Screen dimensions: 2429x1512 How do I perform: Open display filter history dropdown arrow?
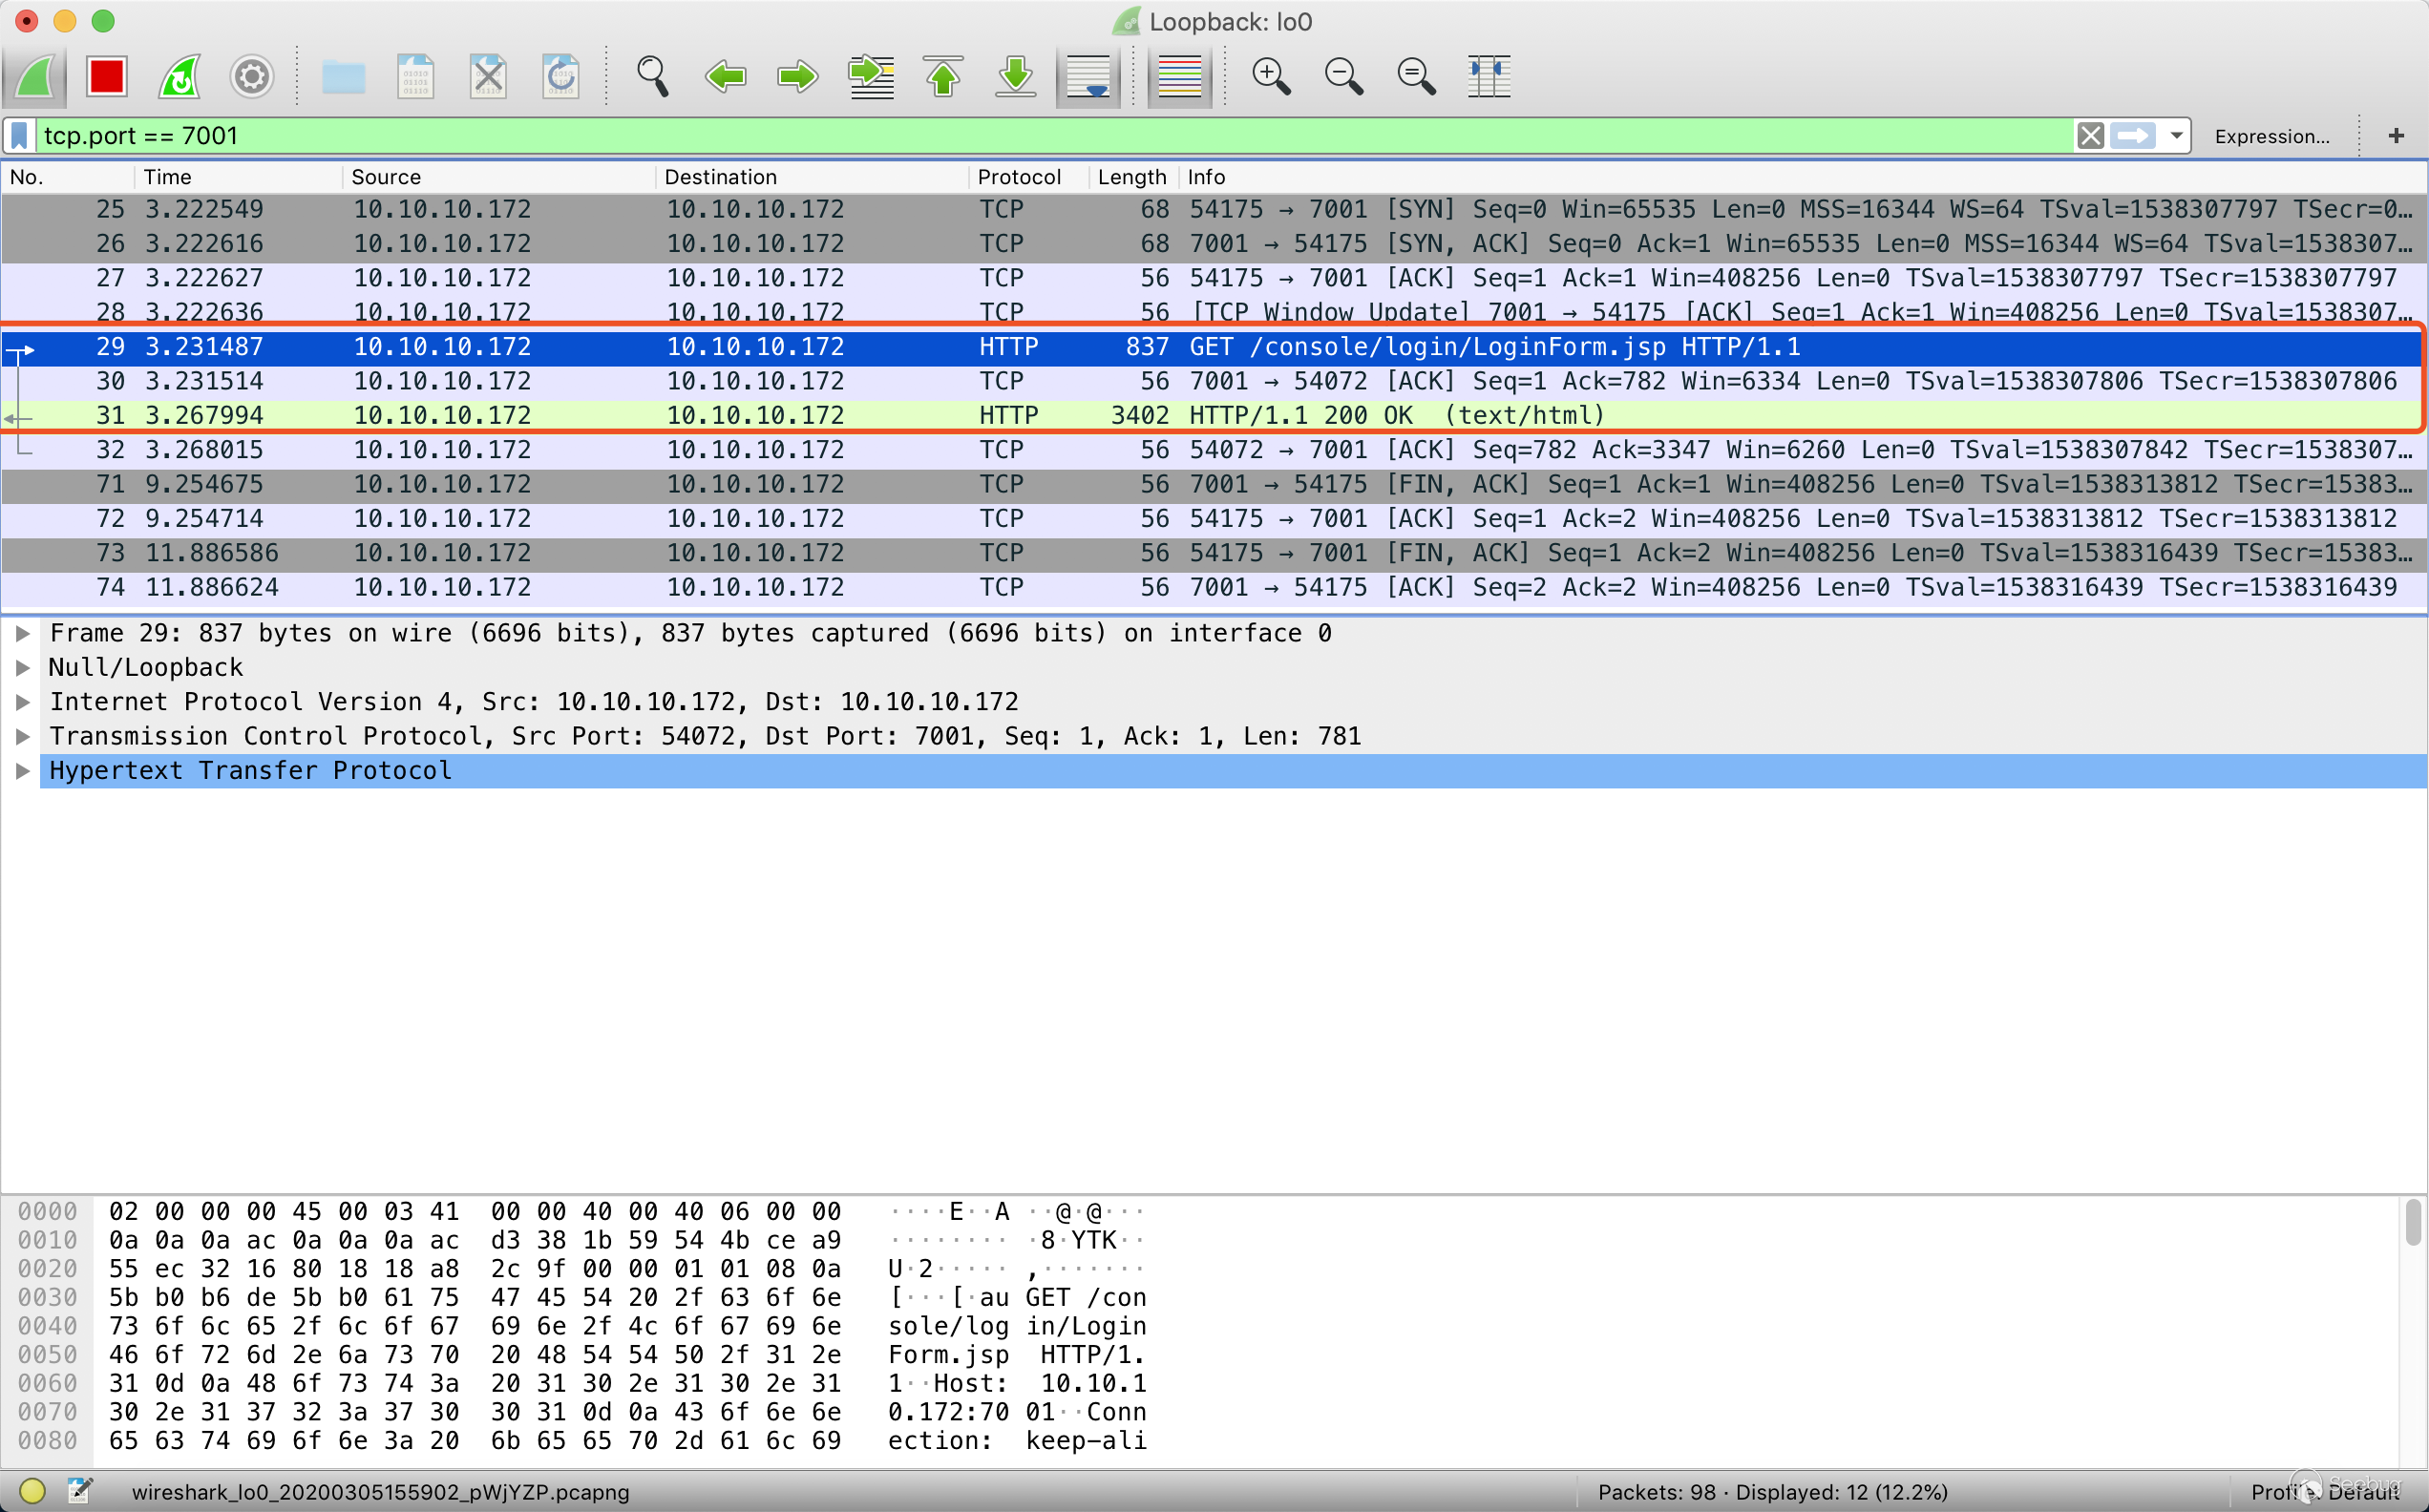tap(2176, 135)
